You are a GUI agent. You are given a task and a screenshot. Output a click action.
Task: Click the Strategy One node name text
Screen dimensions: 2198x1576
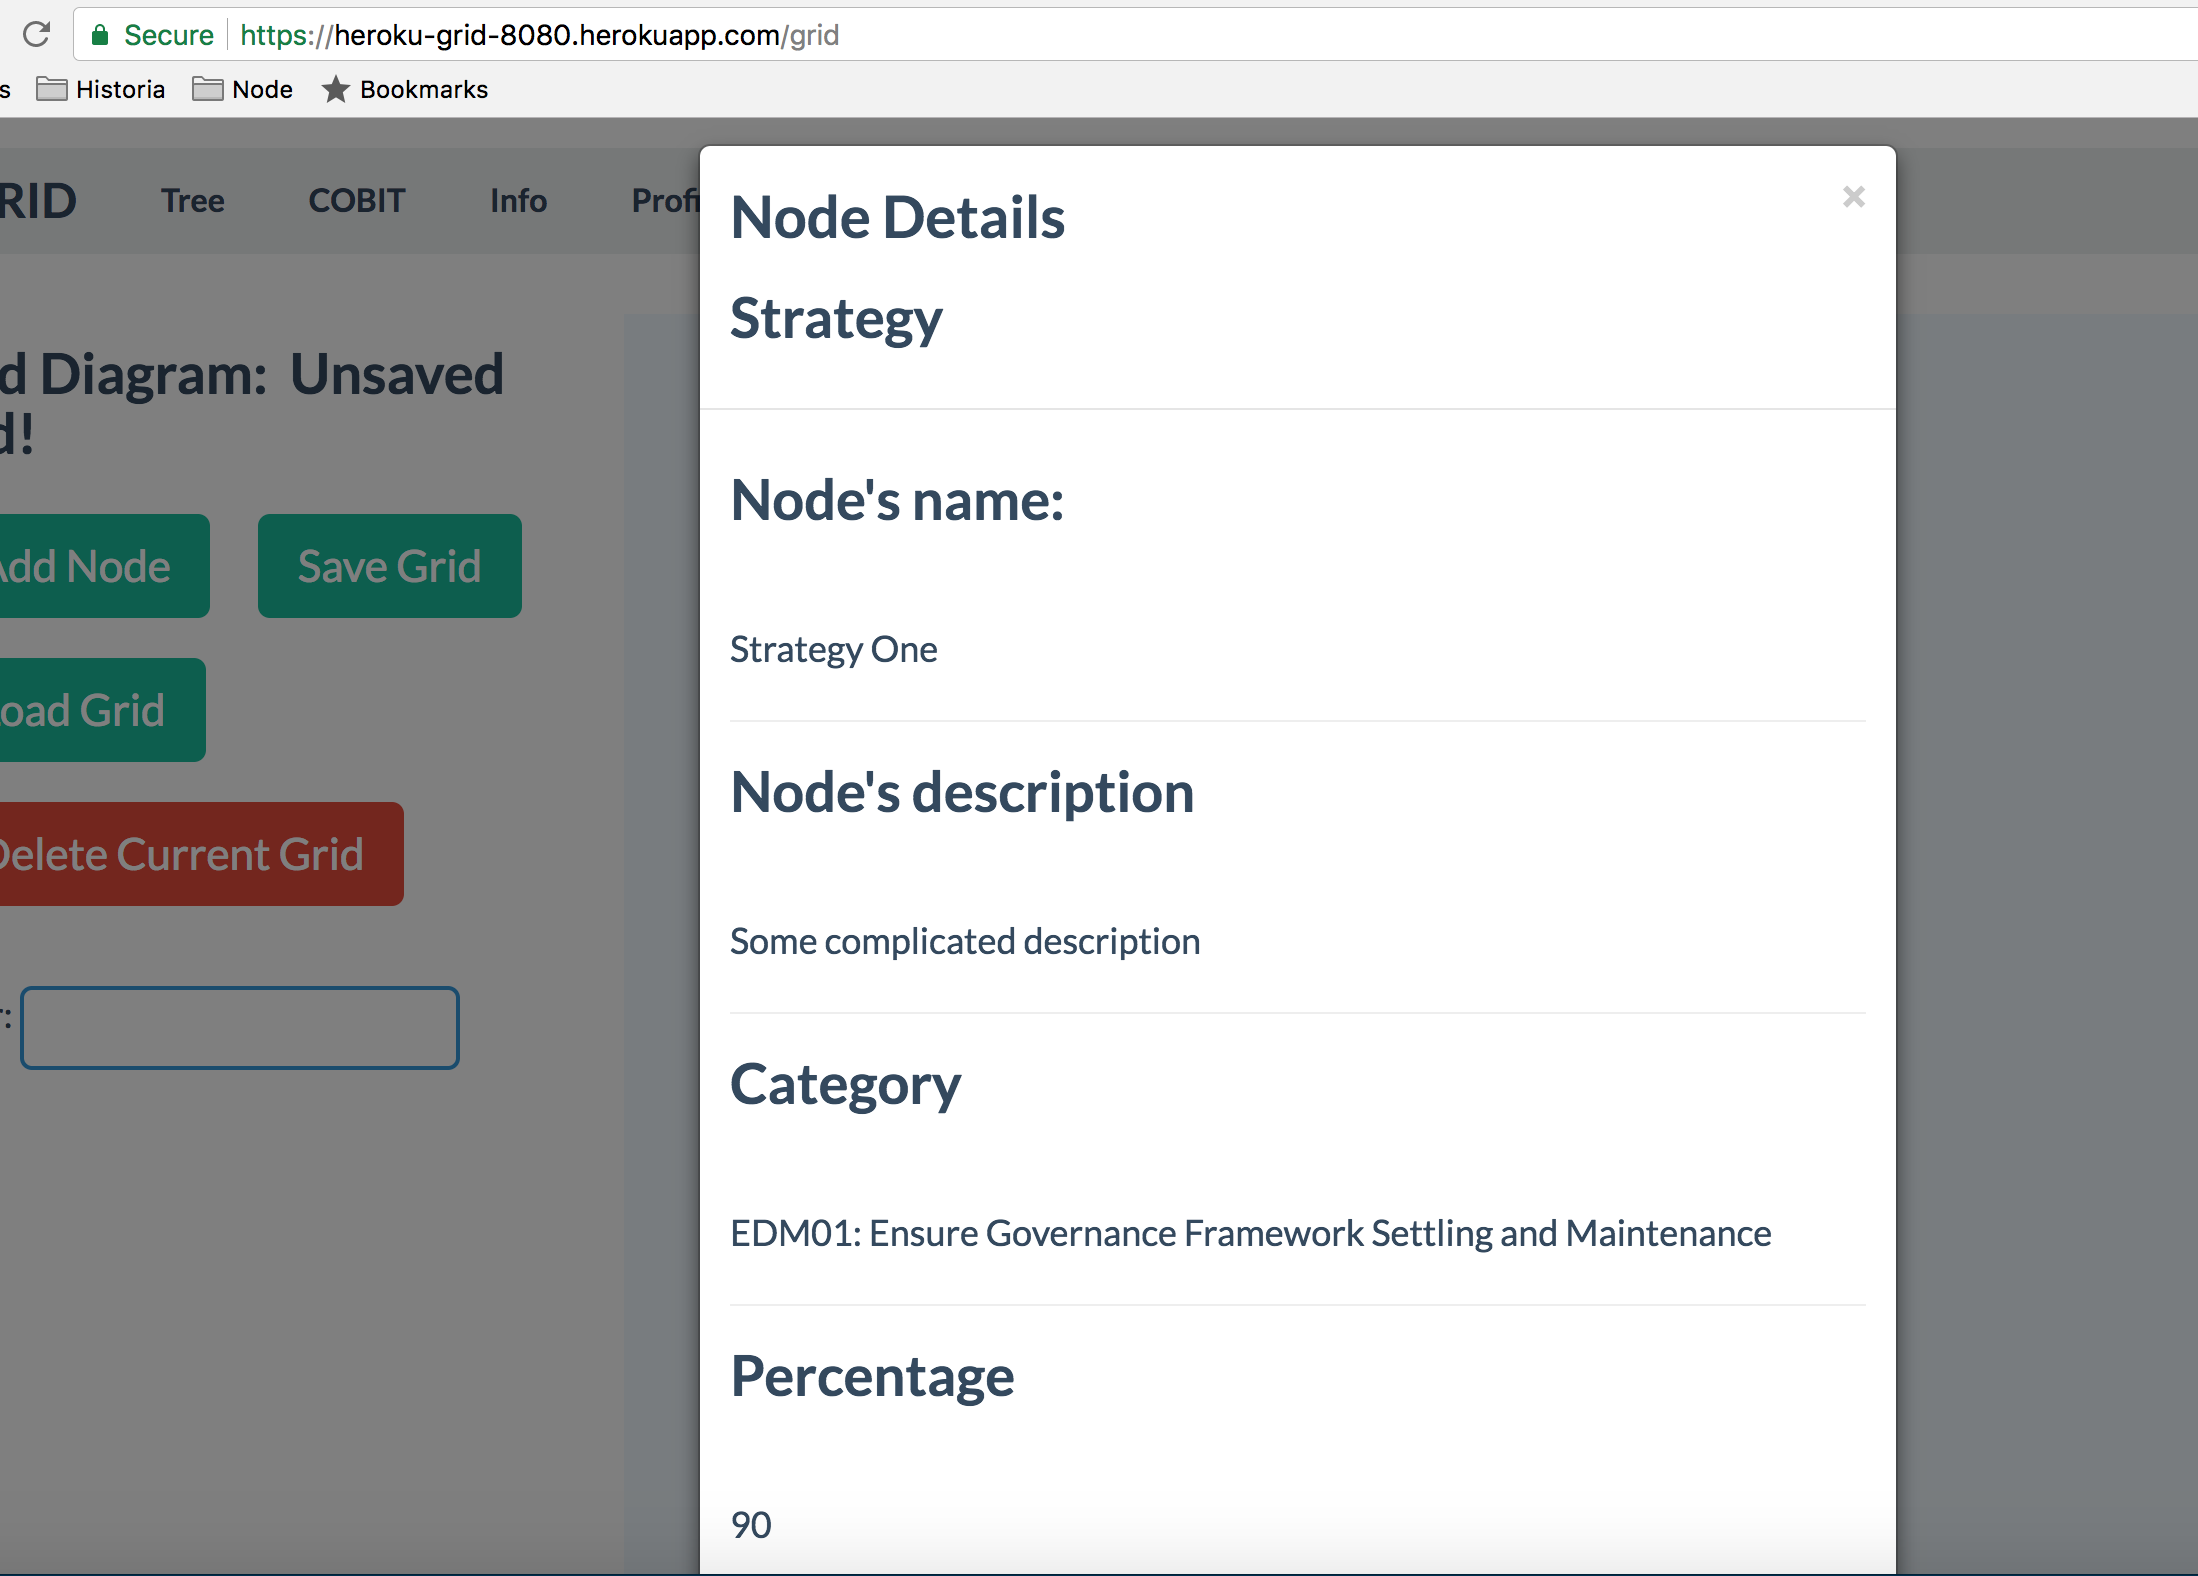click(x=833, y=650)
